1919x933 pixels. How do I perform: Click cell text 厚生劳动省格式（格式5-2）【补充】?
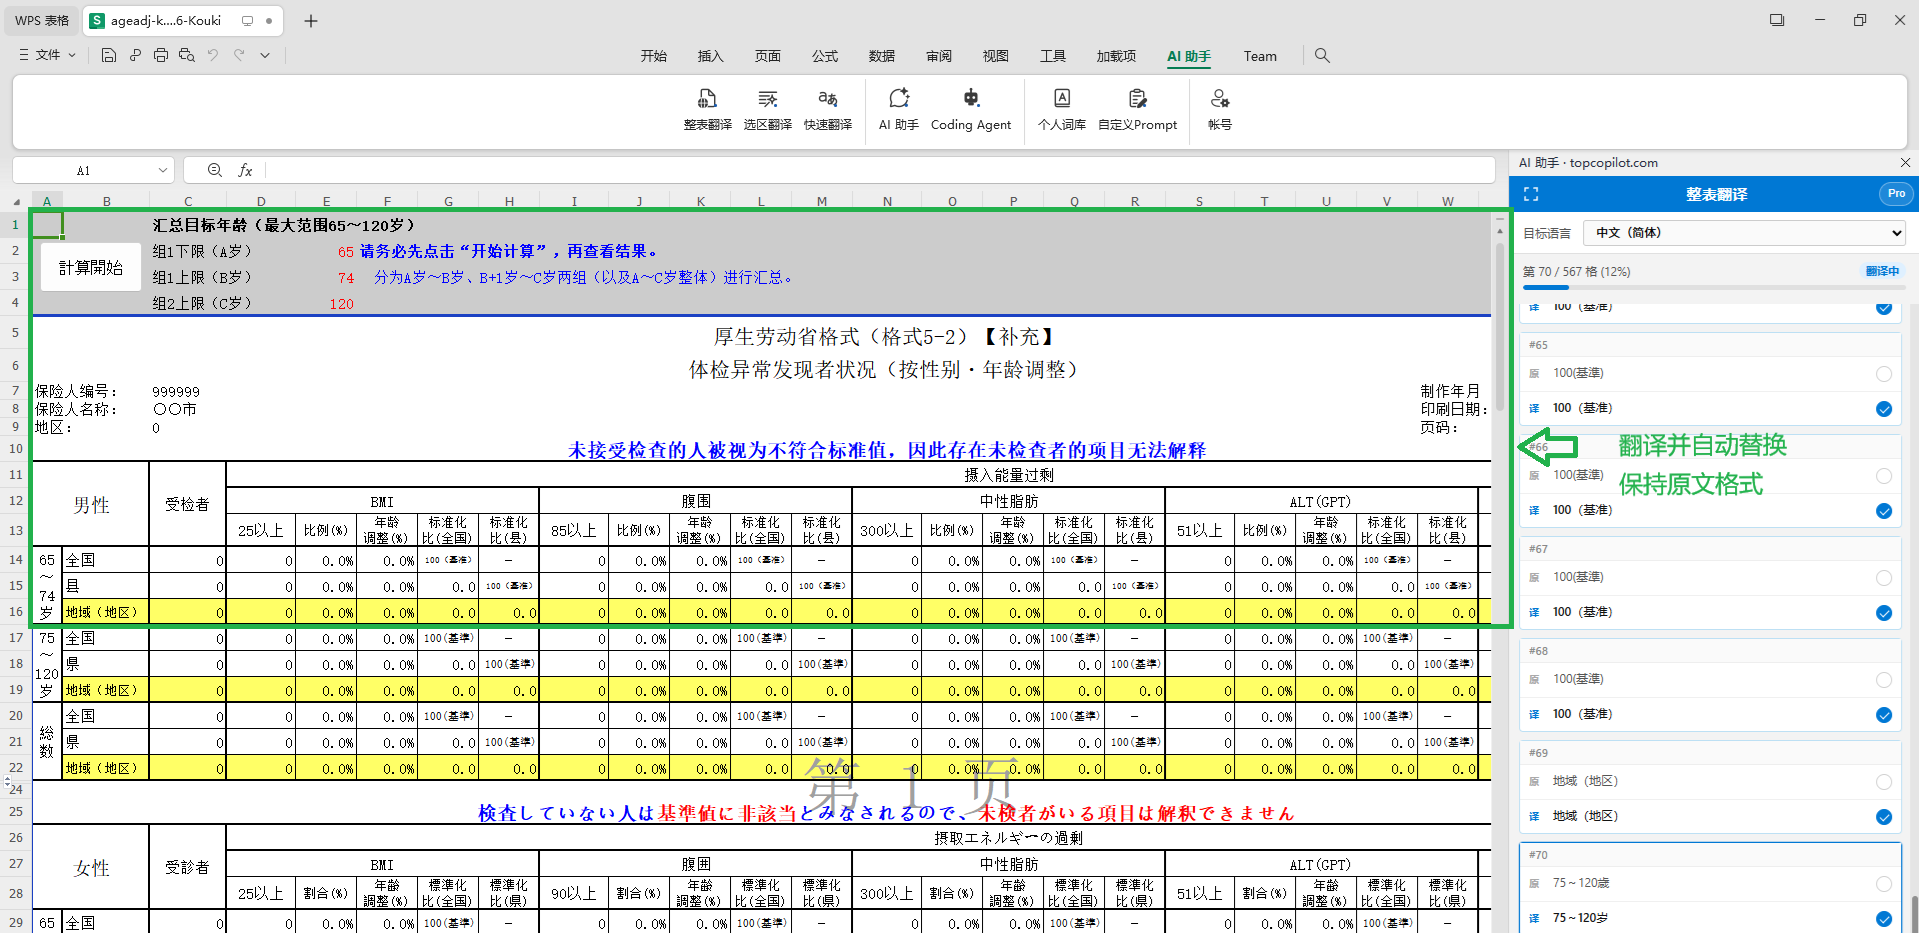pyautogui.click(x=885, y=337)
